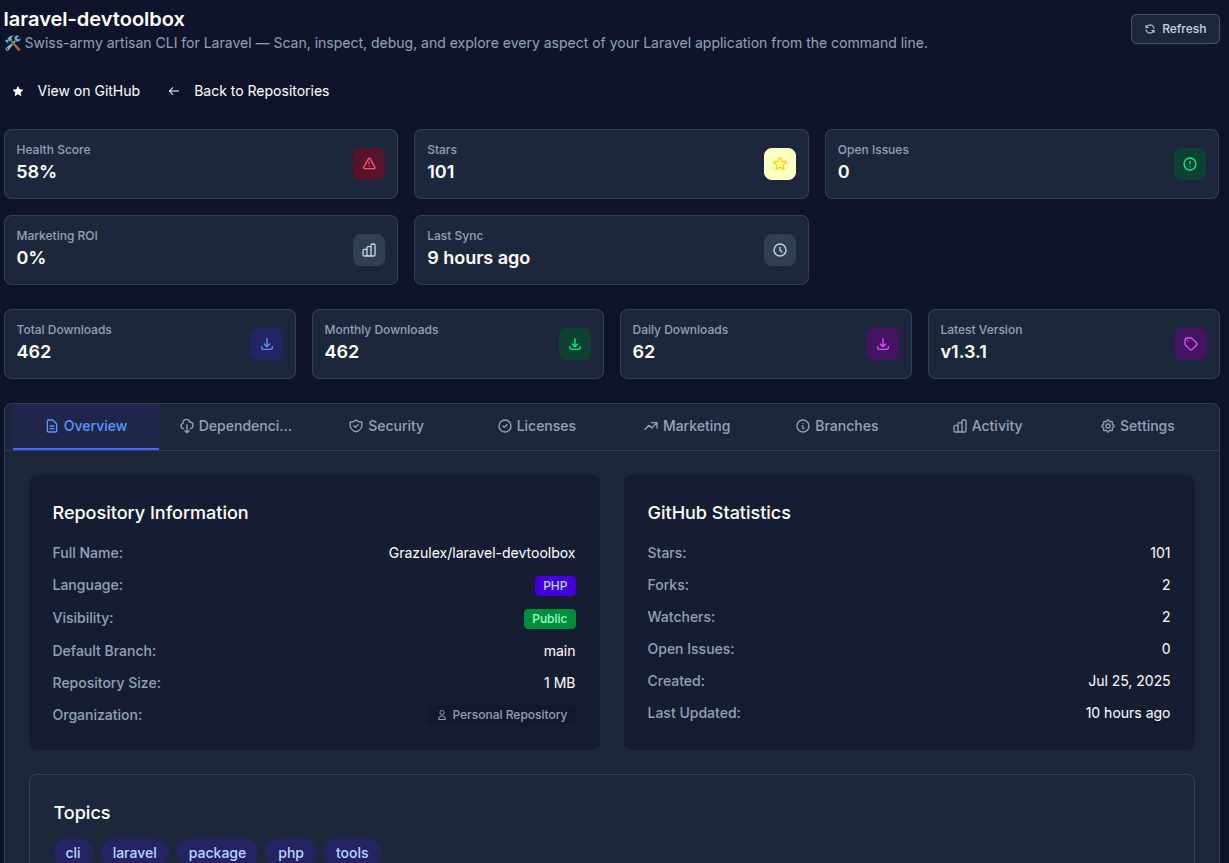Click the 9 hours ago sync value
This screenshot has height=863, width=1229.
tap(478, 258)
